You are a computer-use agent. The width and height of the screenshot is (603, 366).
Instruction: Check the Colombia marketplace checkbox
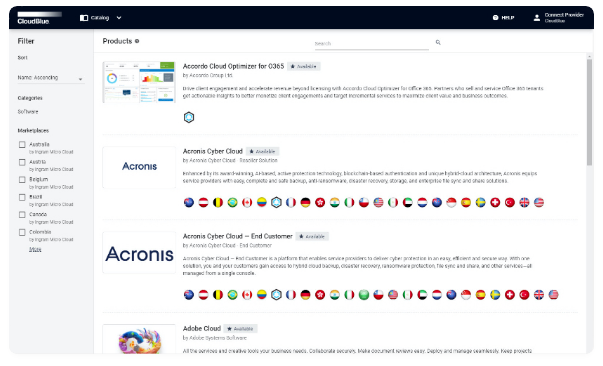[22, 232]
